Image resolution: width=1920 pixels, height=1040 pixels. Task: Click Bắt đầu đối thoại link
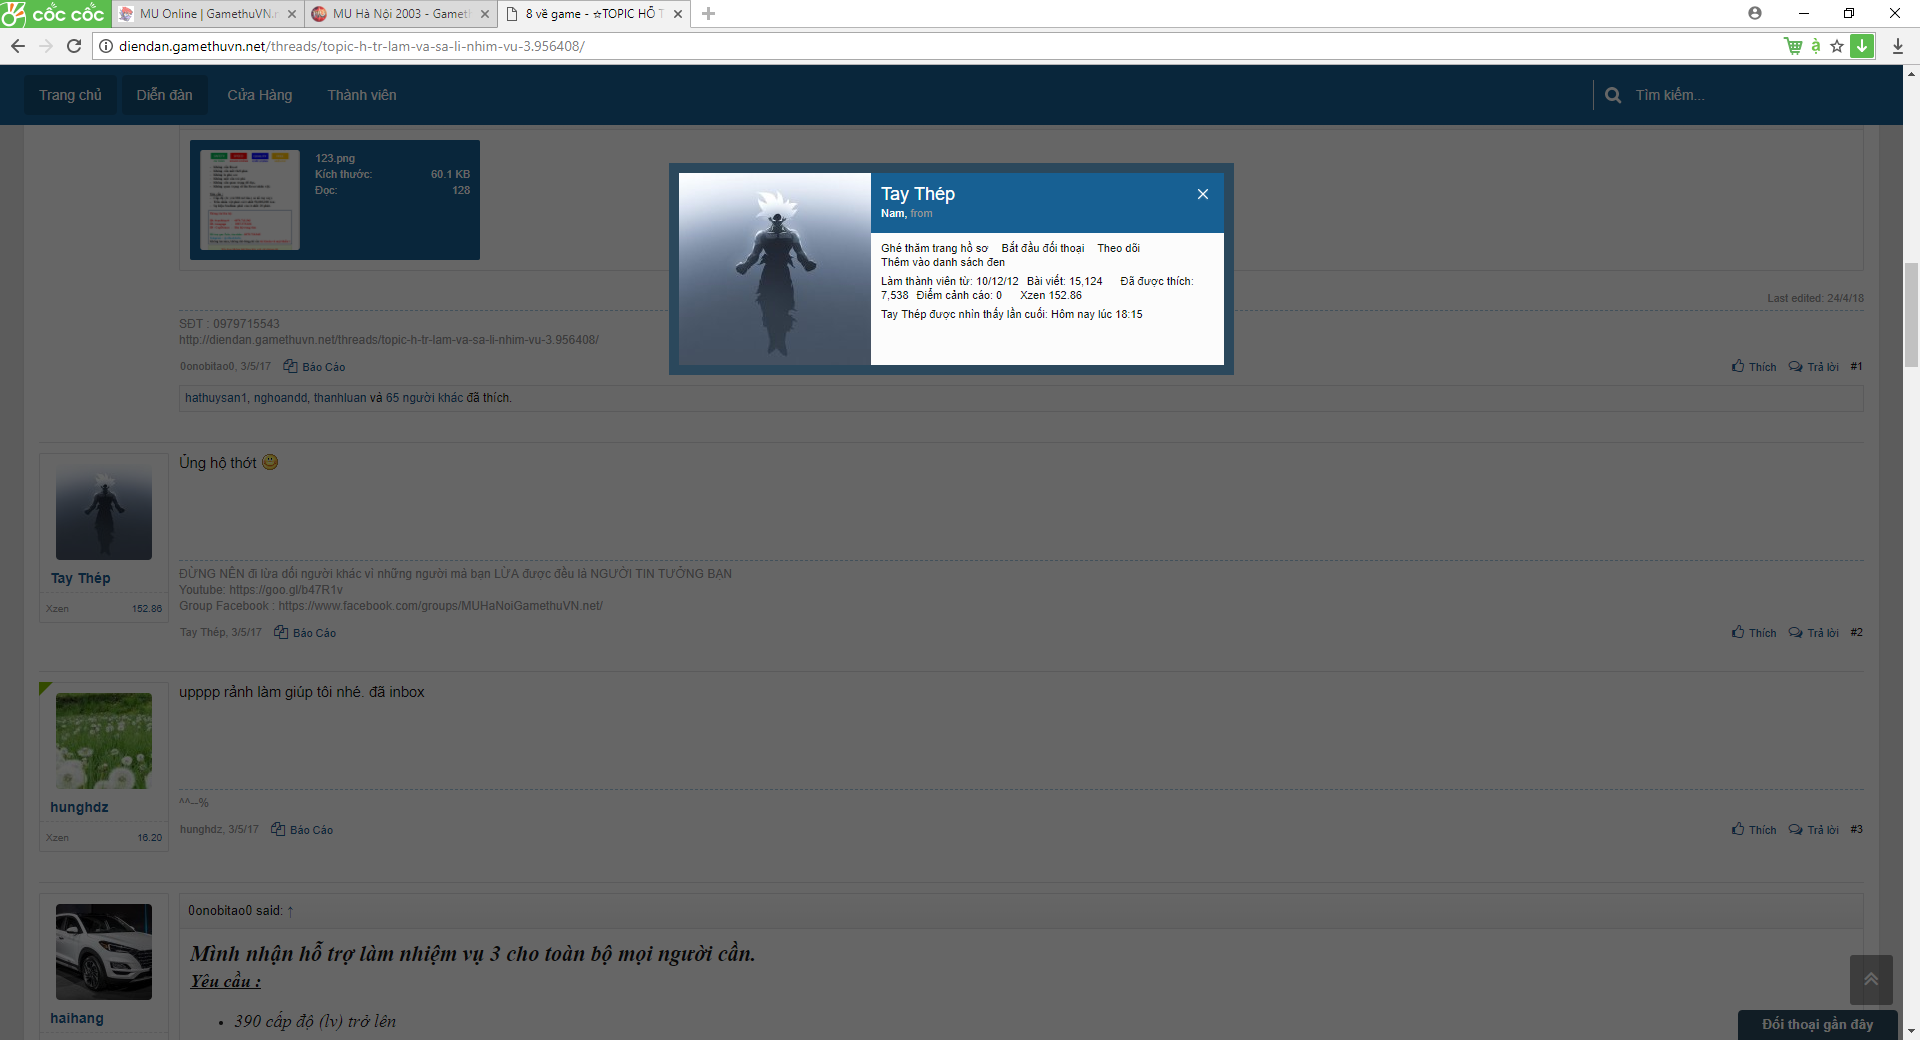point(1043,248)
